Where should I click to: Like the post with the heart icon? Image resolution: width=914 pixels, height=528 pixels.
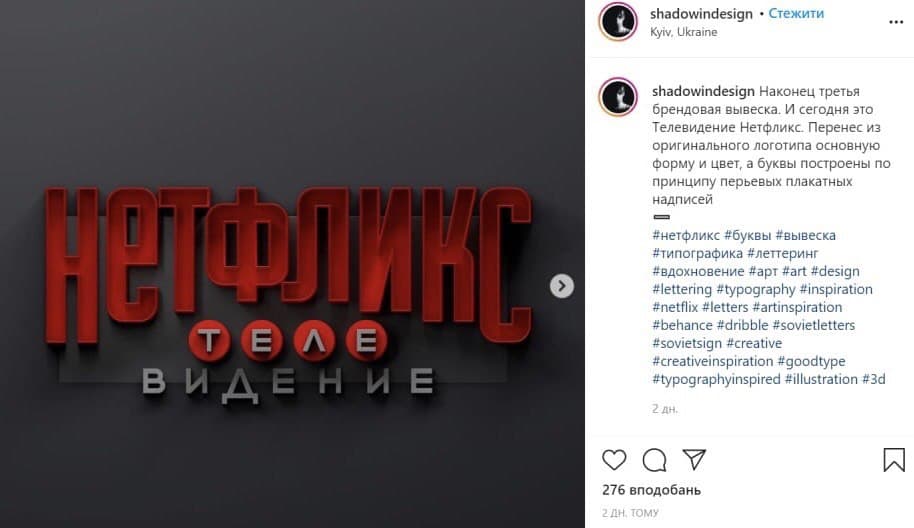pyautogui.click(x=614, y=460)
